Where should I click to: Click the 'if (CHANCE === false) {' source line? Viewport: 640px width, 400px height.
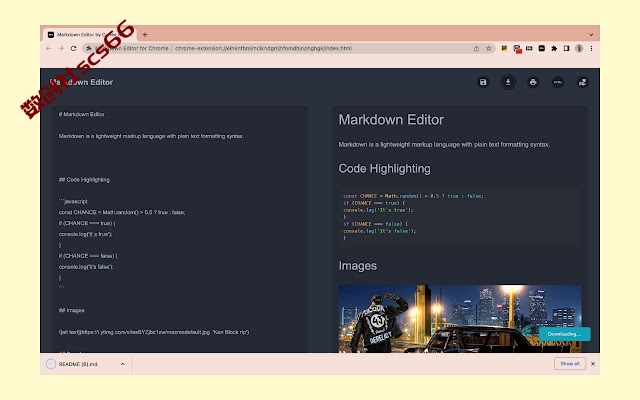(x=88, y=256)
